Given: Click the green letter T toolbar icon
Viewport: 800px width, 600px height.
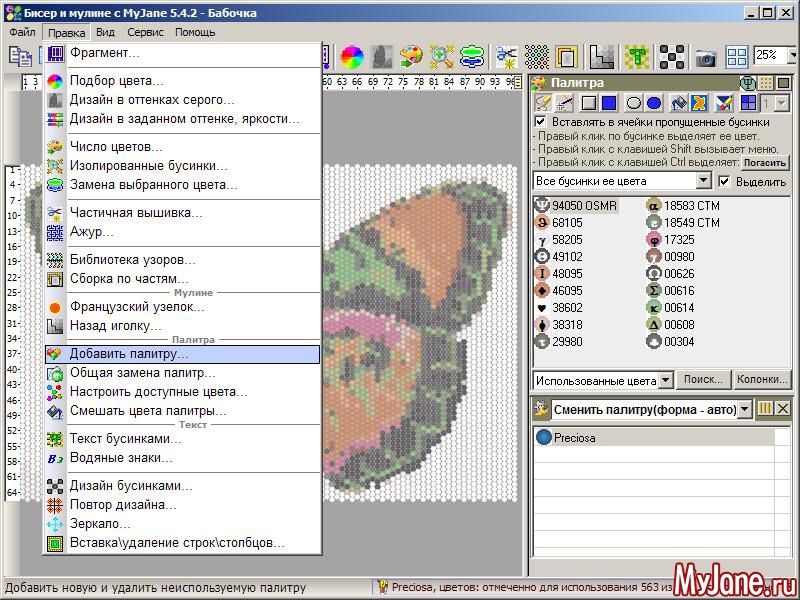Looking at the screenshot, I should pyautogui.click(x=636, y=56).
